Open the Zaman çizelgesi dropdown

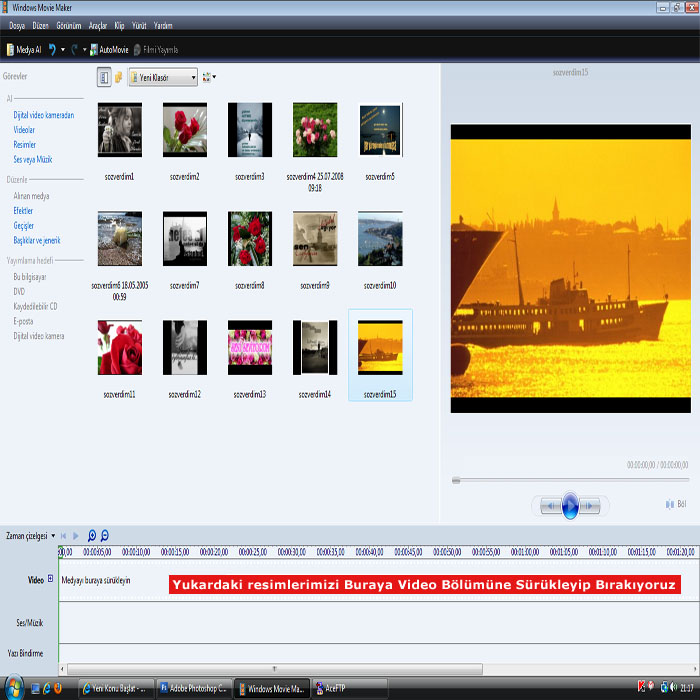pos(30,536)
